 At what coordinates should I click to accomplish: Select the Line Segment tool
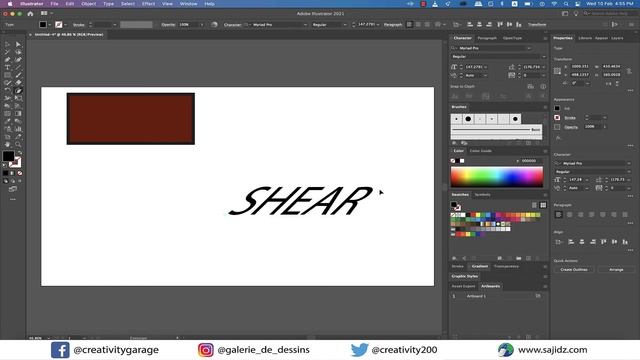[x=18, y=68]
